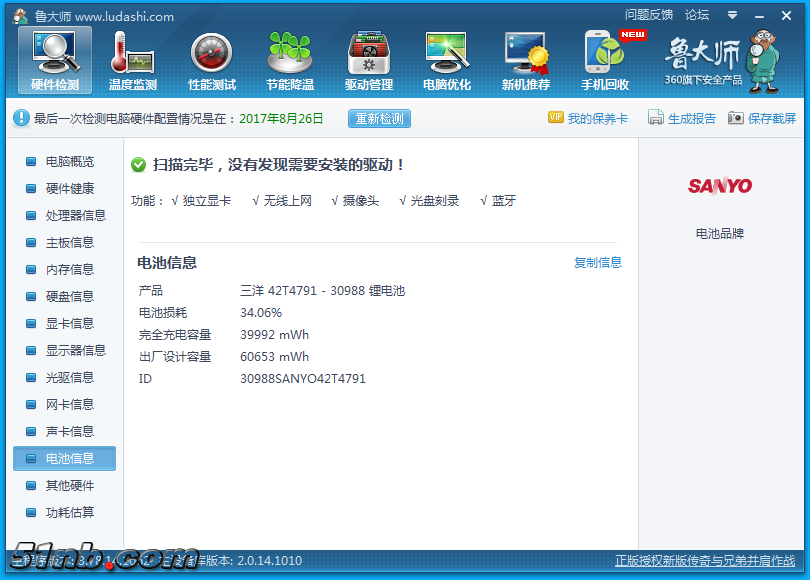Click the battery ID 30988SANYO42T4791

pos(303,379)
